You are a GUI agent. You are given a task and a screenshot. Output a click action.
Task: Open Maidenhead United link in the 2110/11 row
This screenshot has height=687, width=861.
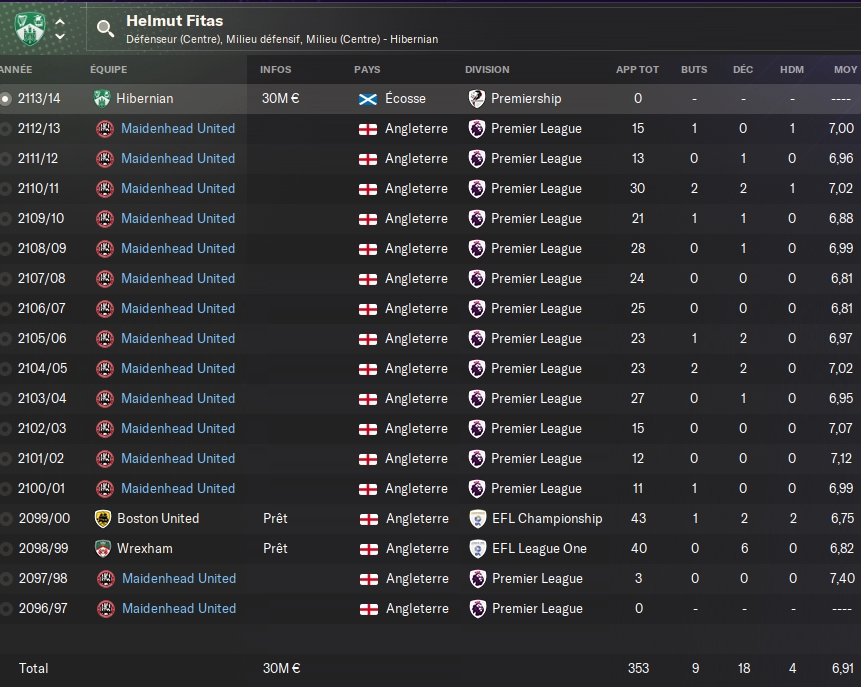(x=178, y=188)
